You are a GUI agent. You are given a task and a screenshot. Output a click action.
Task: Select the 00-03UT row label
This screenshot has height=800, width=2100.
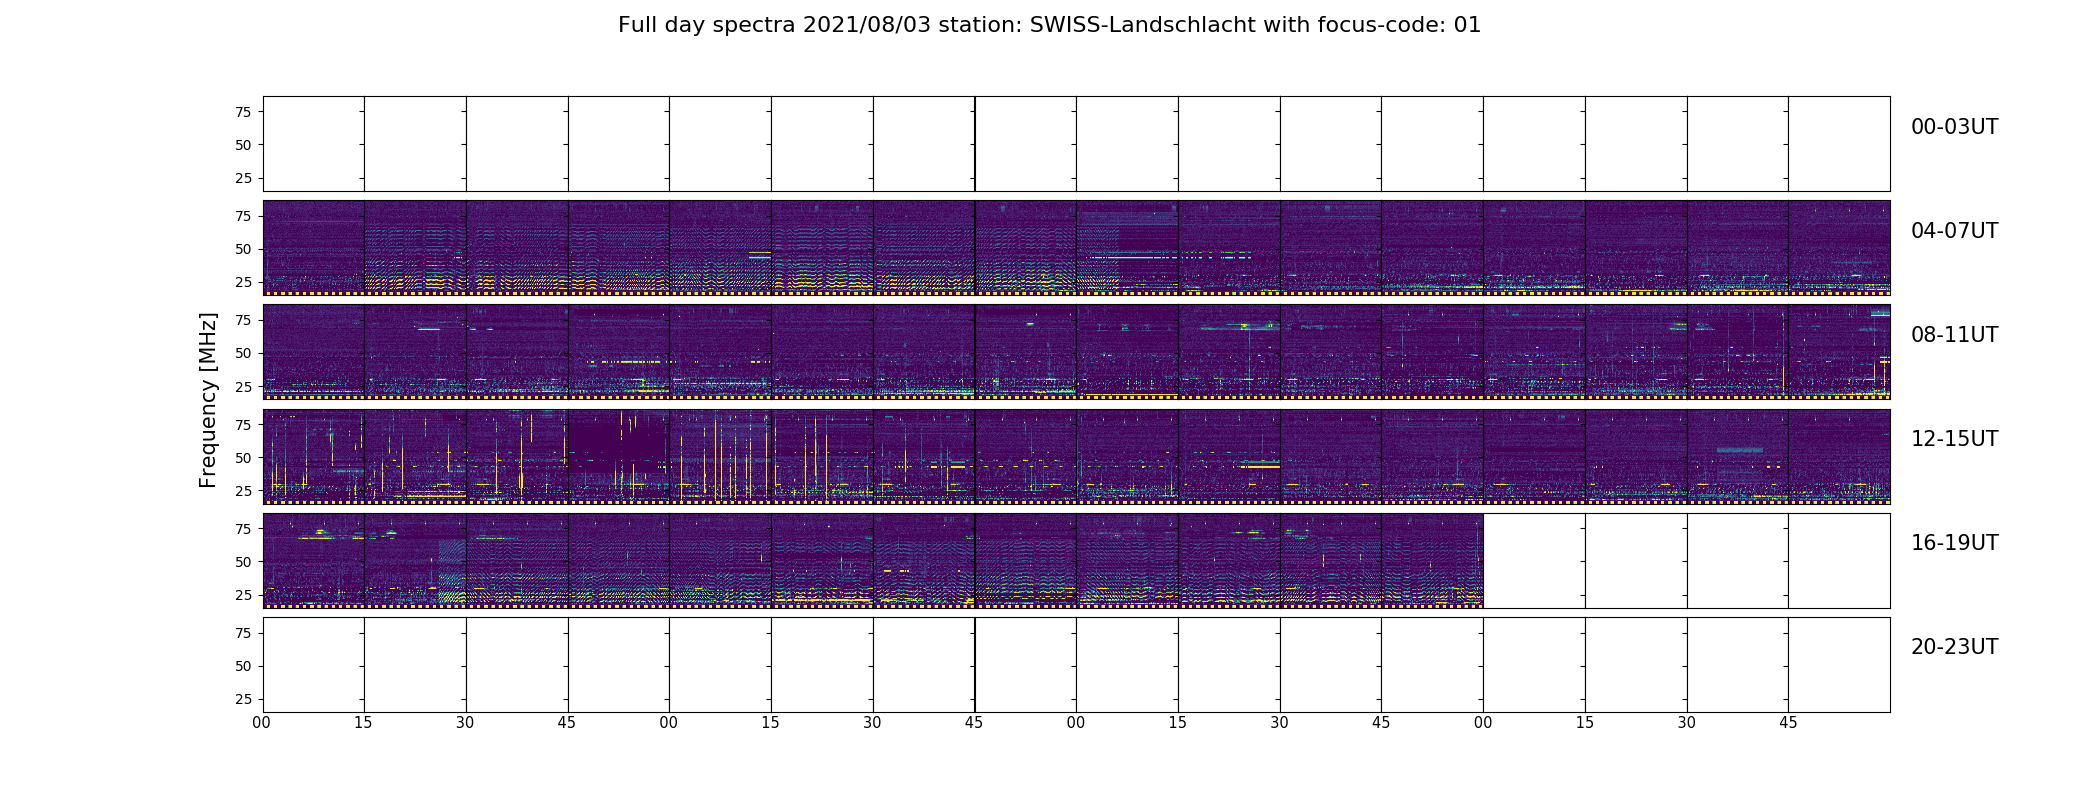click(1954, 127)
